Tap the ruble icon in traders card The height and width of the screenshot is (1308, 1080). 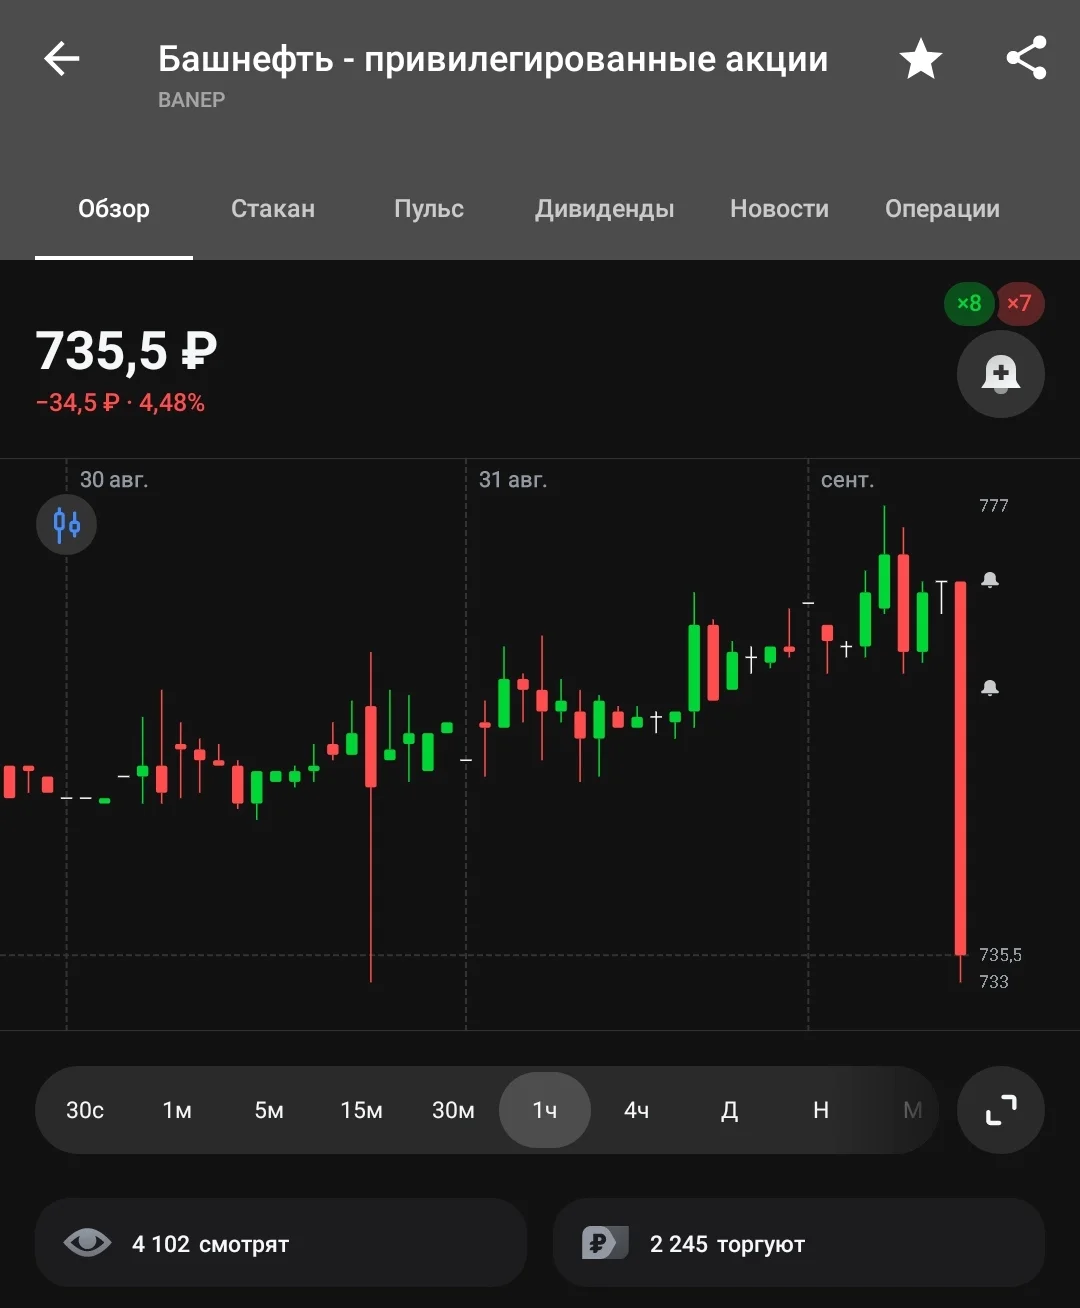click(x=605, y=1243)
